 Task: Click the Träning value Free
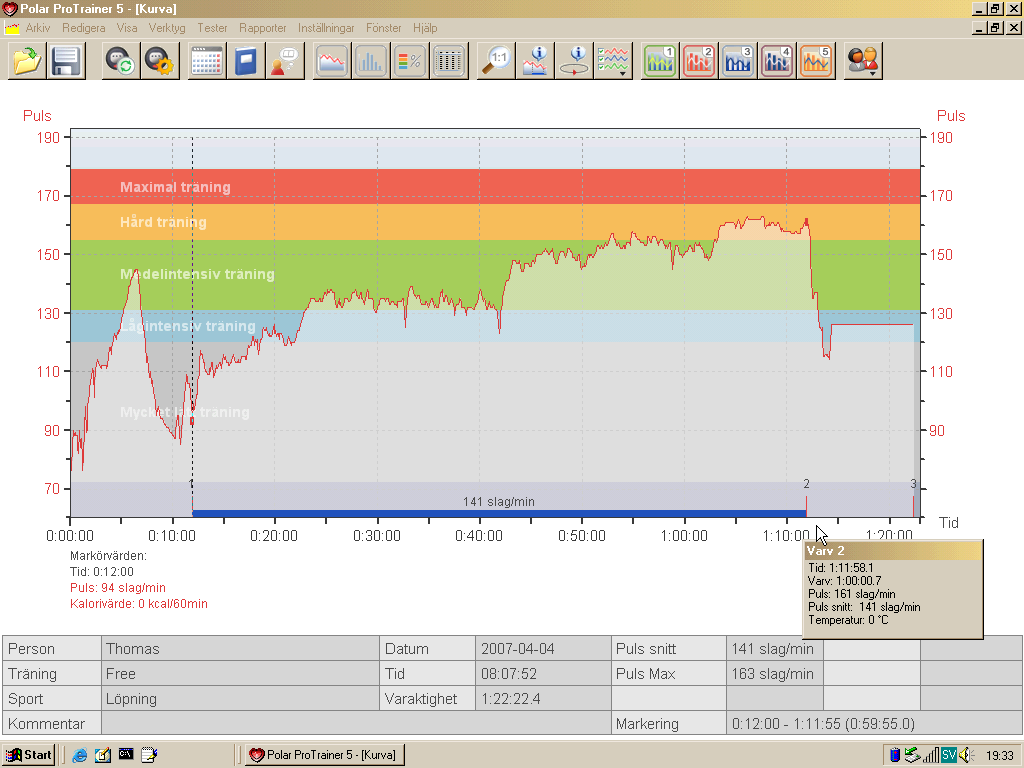point(240,674)
